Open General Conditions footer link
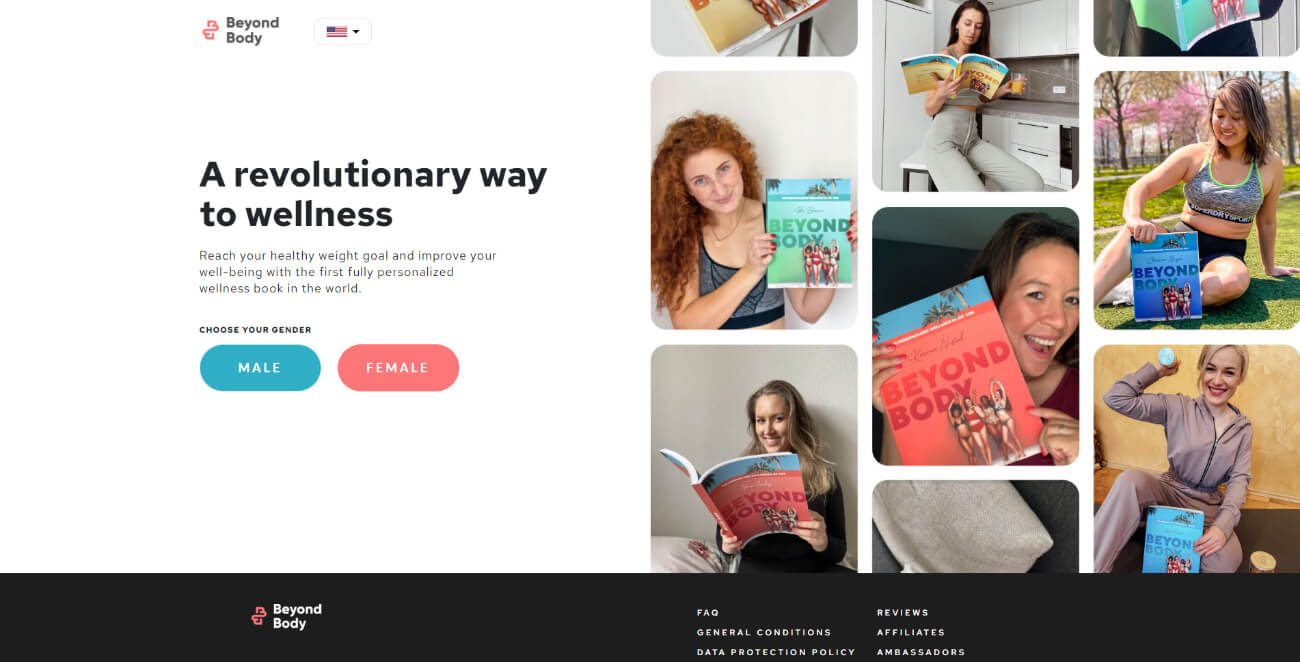Viewport: 1300px width, 662px height. click(x=764, y=632)
